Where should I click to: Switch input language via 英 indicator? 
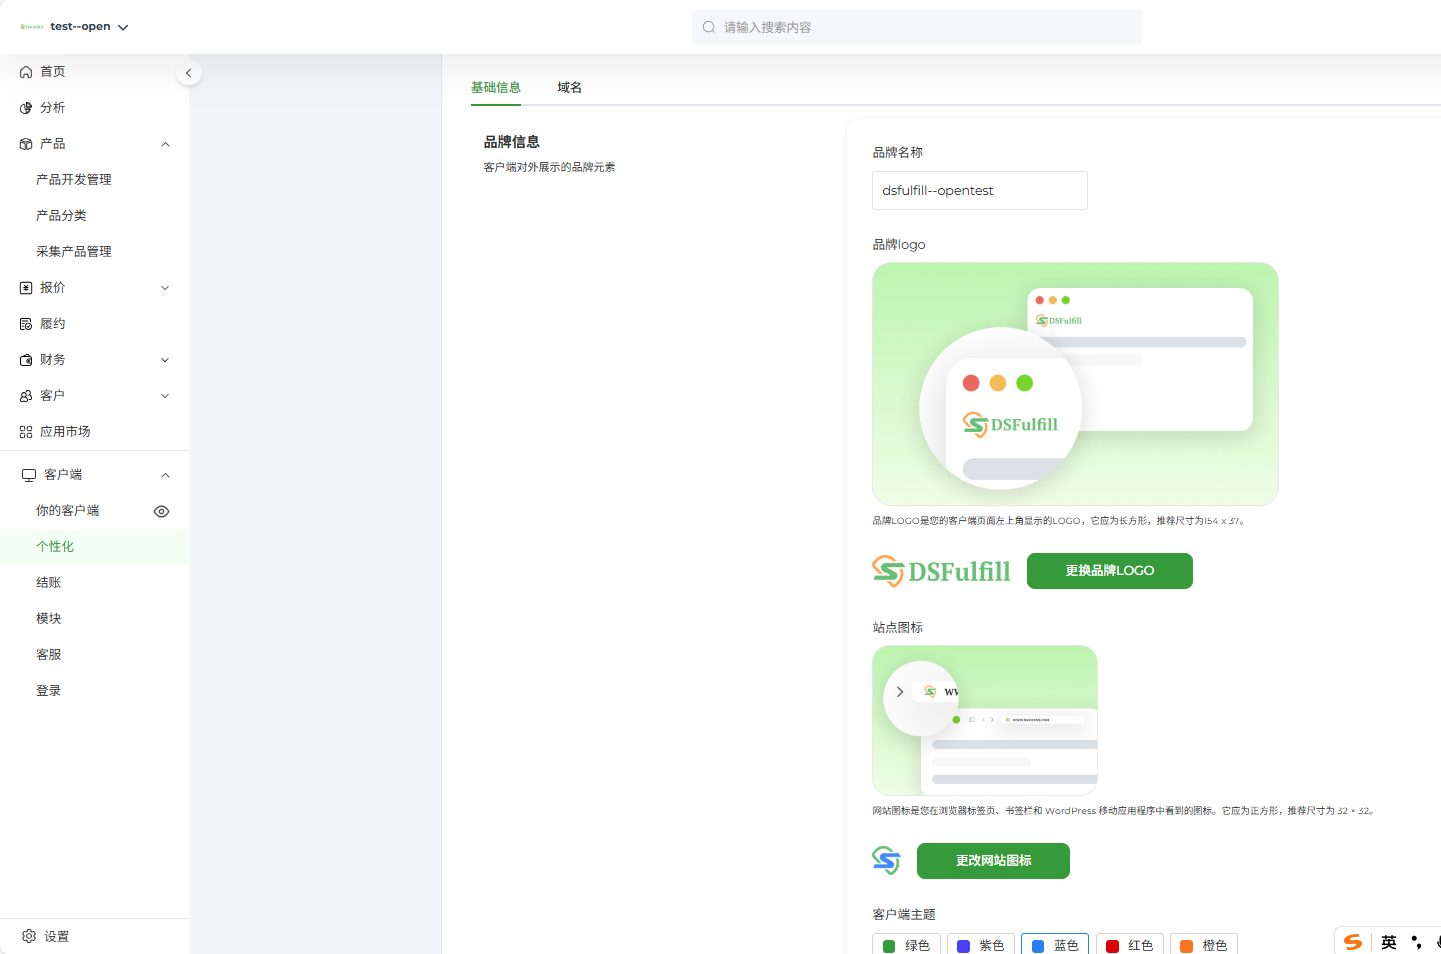point(1389,942)
